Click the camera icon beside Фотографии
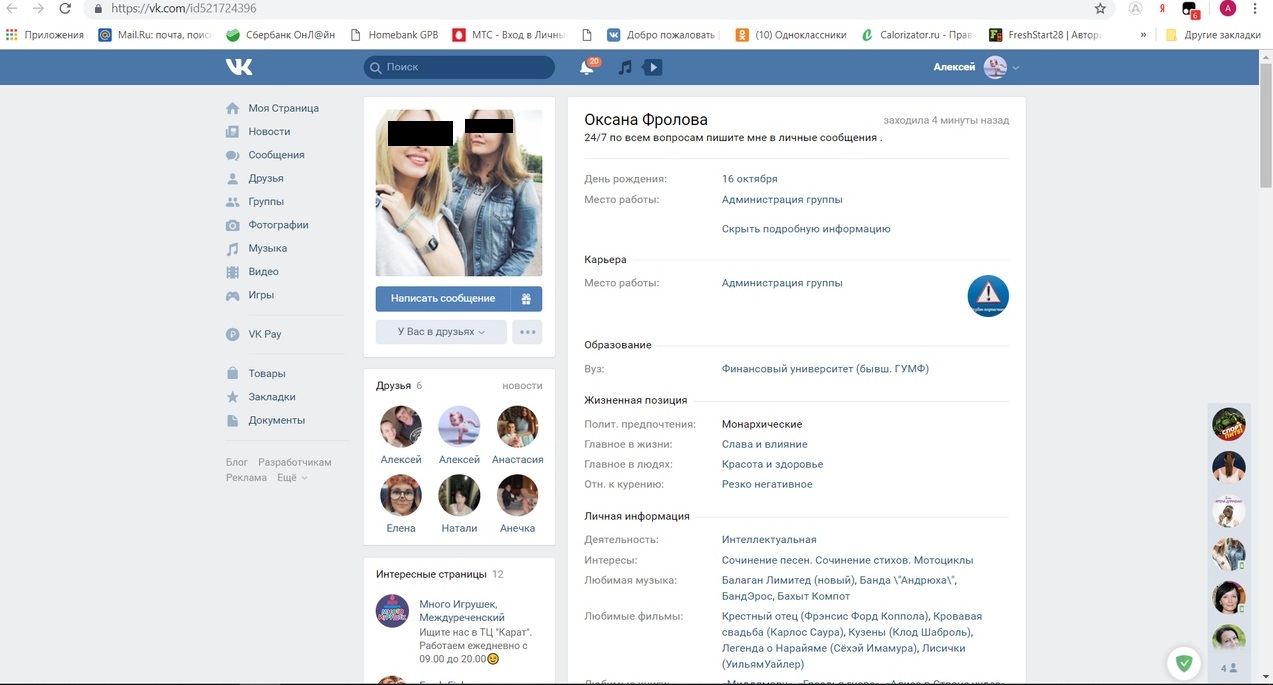The height and width of the screenshot is (685, 1273). coord(232,225)
